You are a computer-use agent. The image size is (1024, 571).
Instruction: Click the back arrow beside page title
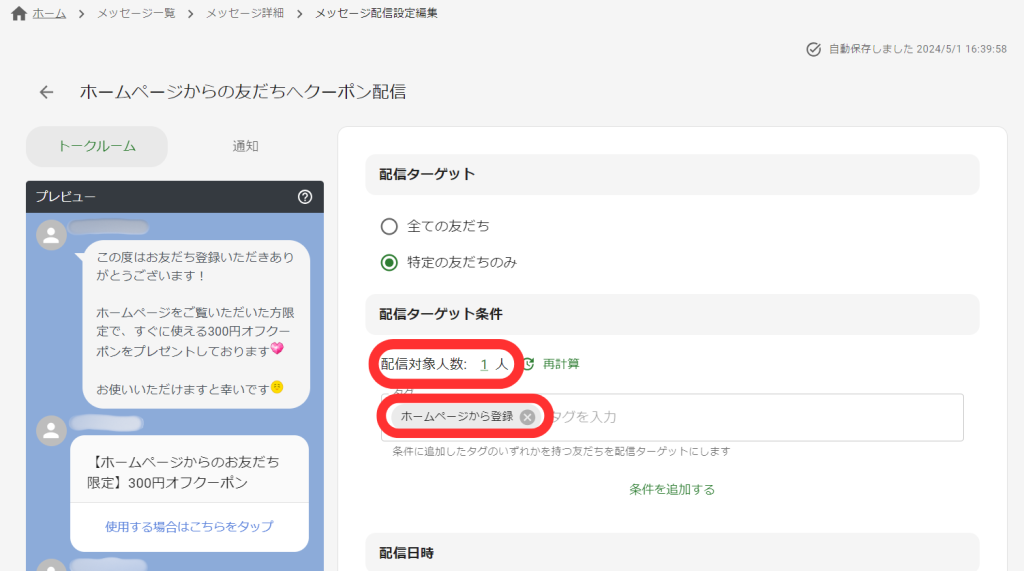click(46, 92)
